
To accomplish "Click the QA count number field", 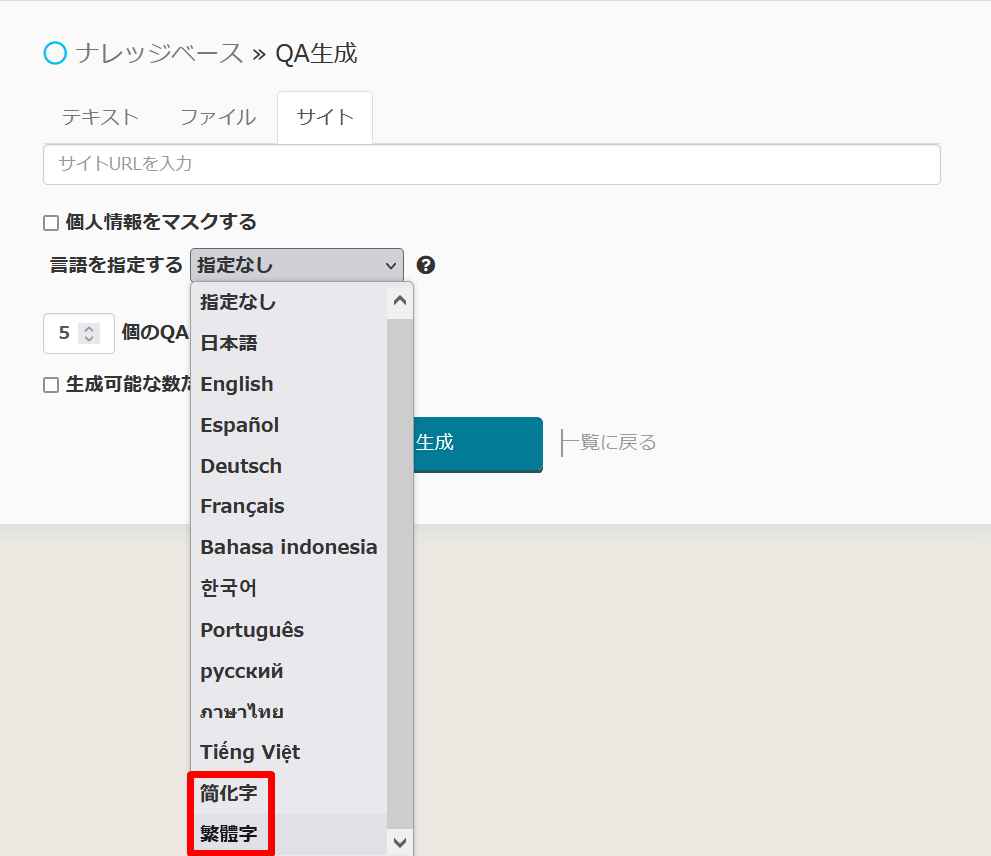I will pyautogui.click(x=78, y=333).
